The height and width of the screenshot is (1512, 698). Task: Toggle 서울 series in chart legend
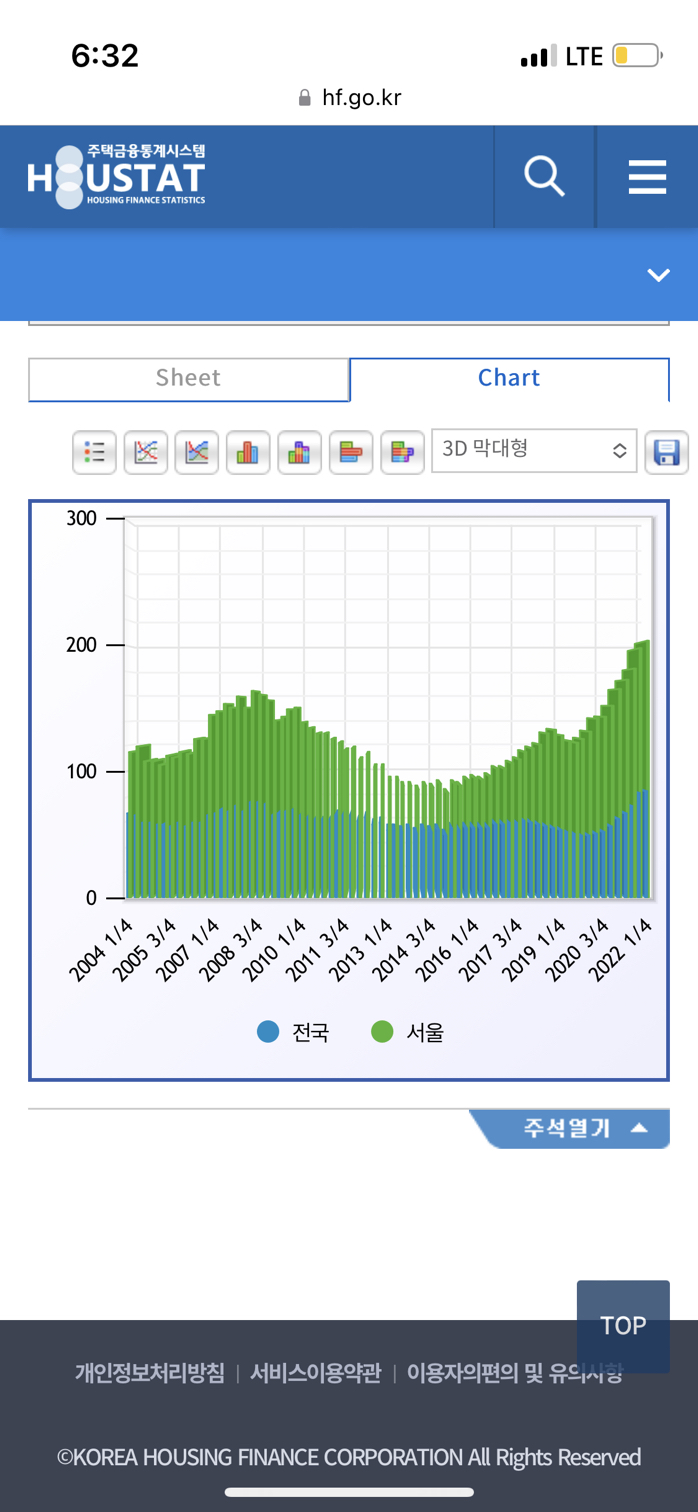coord(408,1032)
